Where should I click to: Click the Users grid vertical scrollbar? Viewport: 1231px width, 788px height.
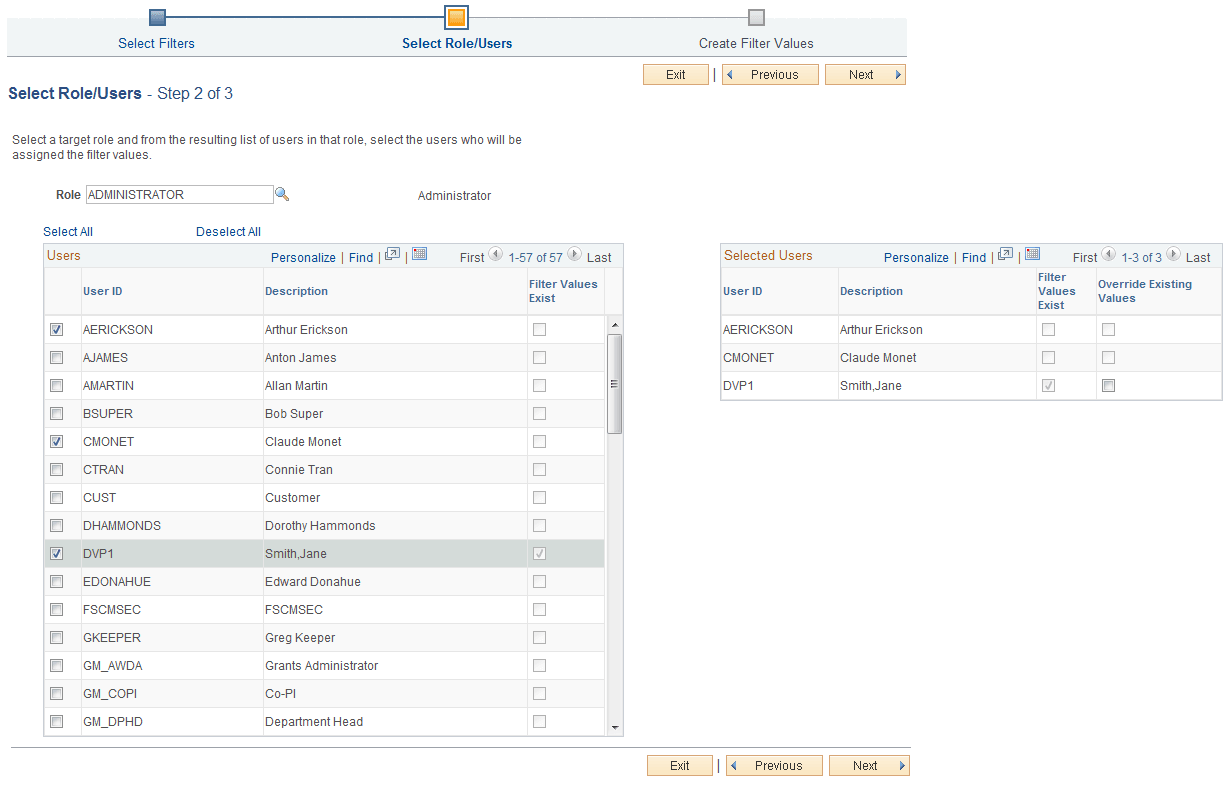(615, 380)
